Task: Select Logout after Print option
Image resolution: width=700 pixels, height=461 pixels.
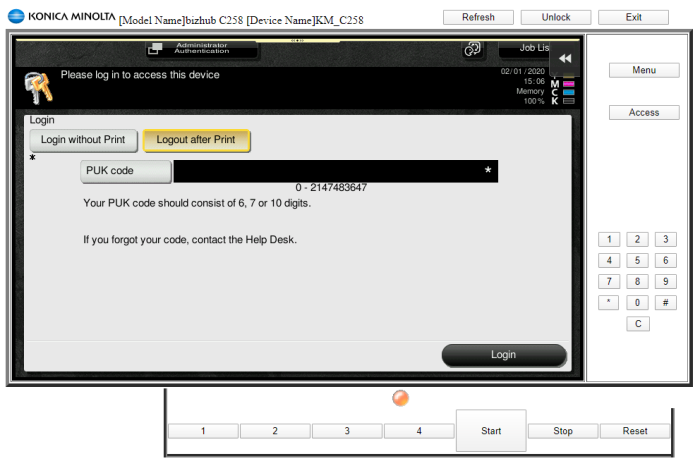Action: (196, 140)
